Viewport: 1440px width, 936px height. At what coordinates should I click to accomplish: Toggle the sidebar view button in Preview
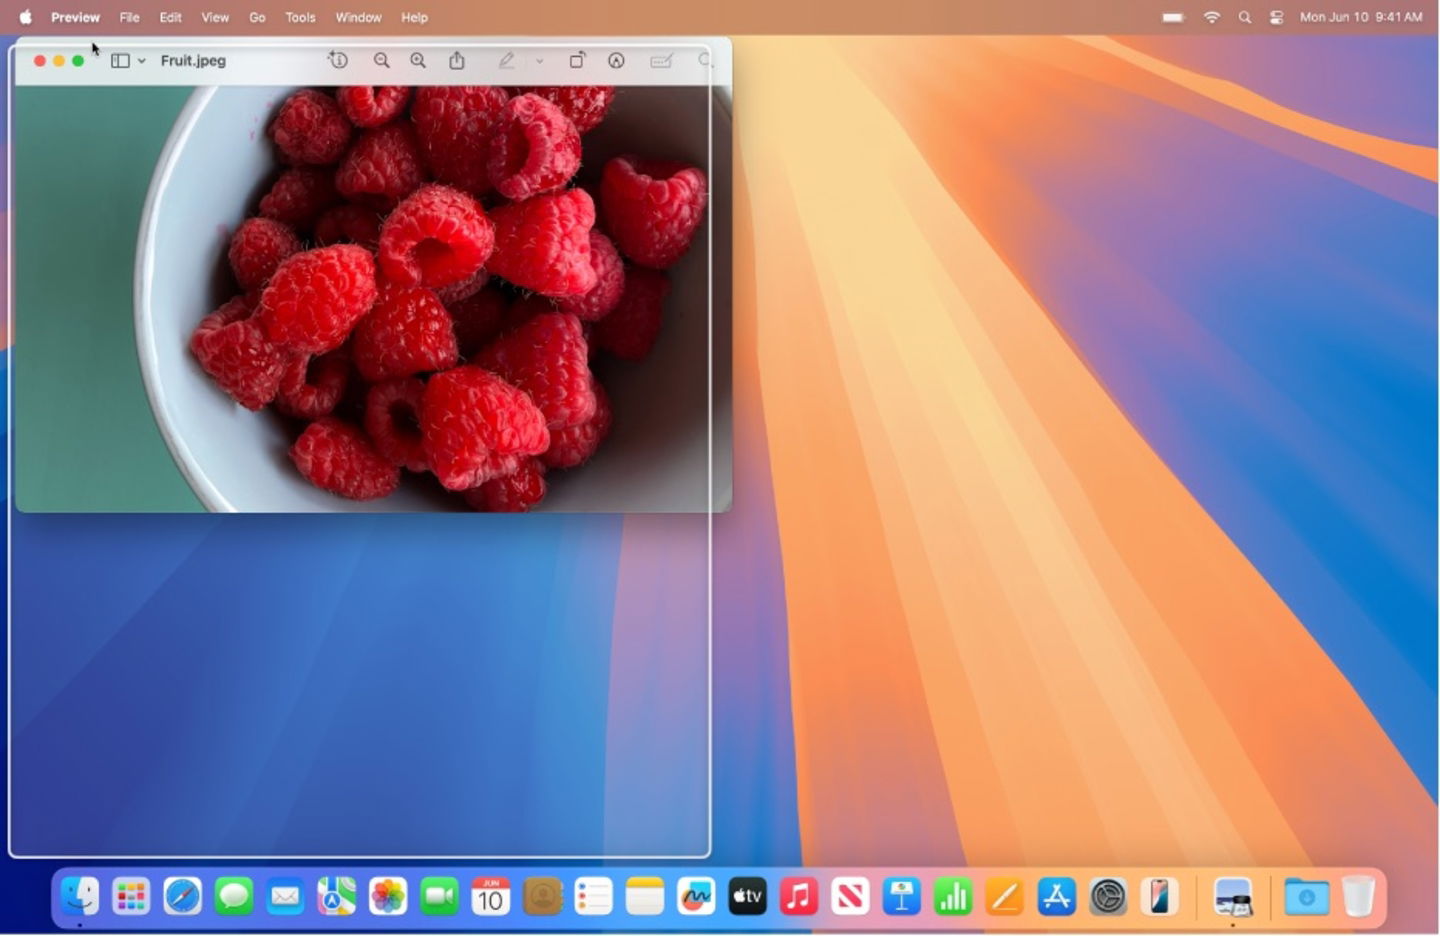point(120,61)
